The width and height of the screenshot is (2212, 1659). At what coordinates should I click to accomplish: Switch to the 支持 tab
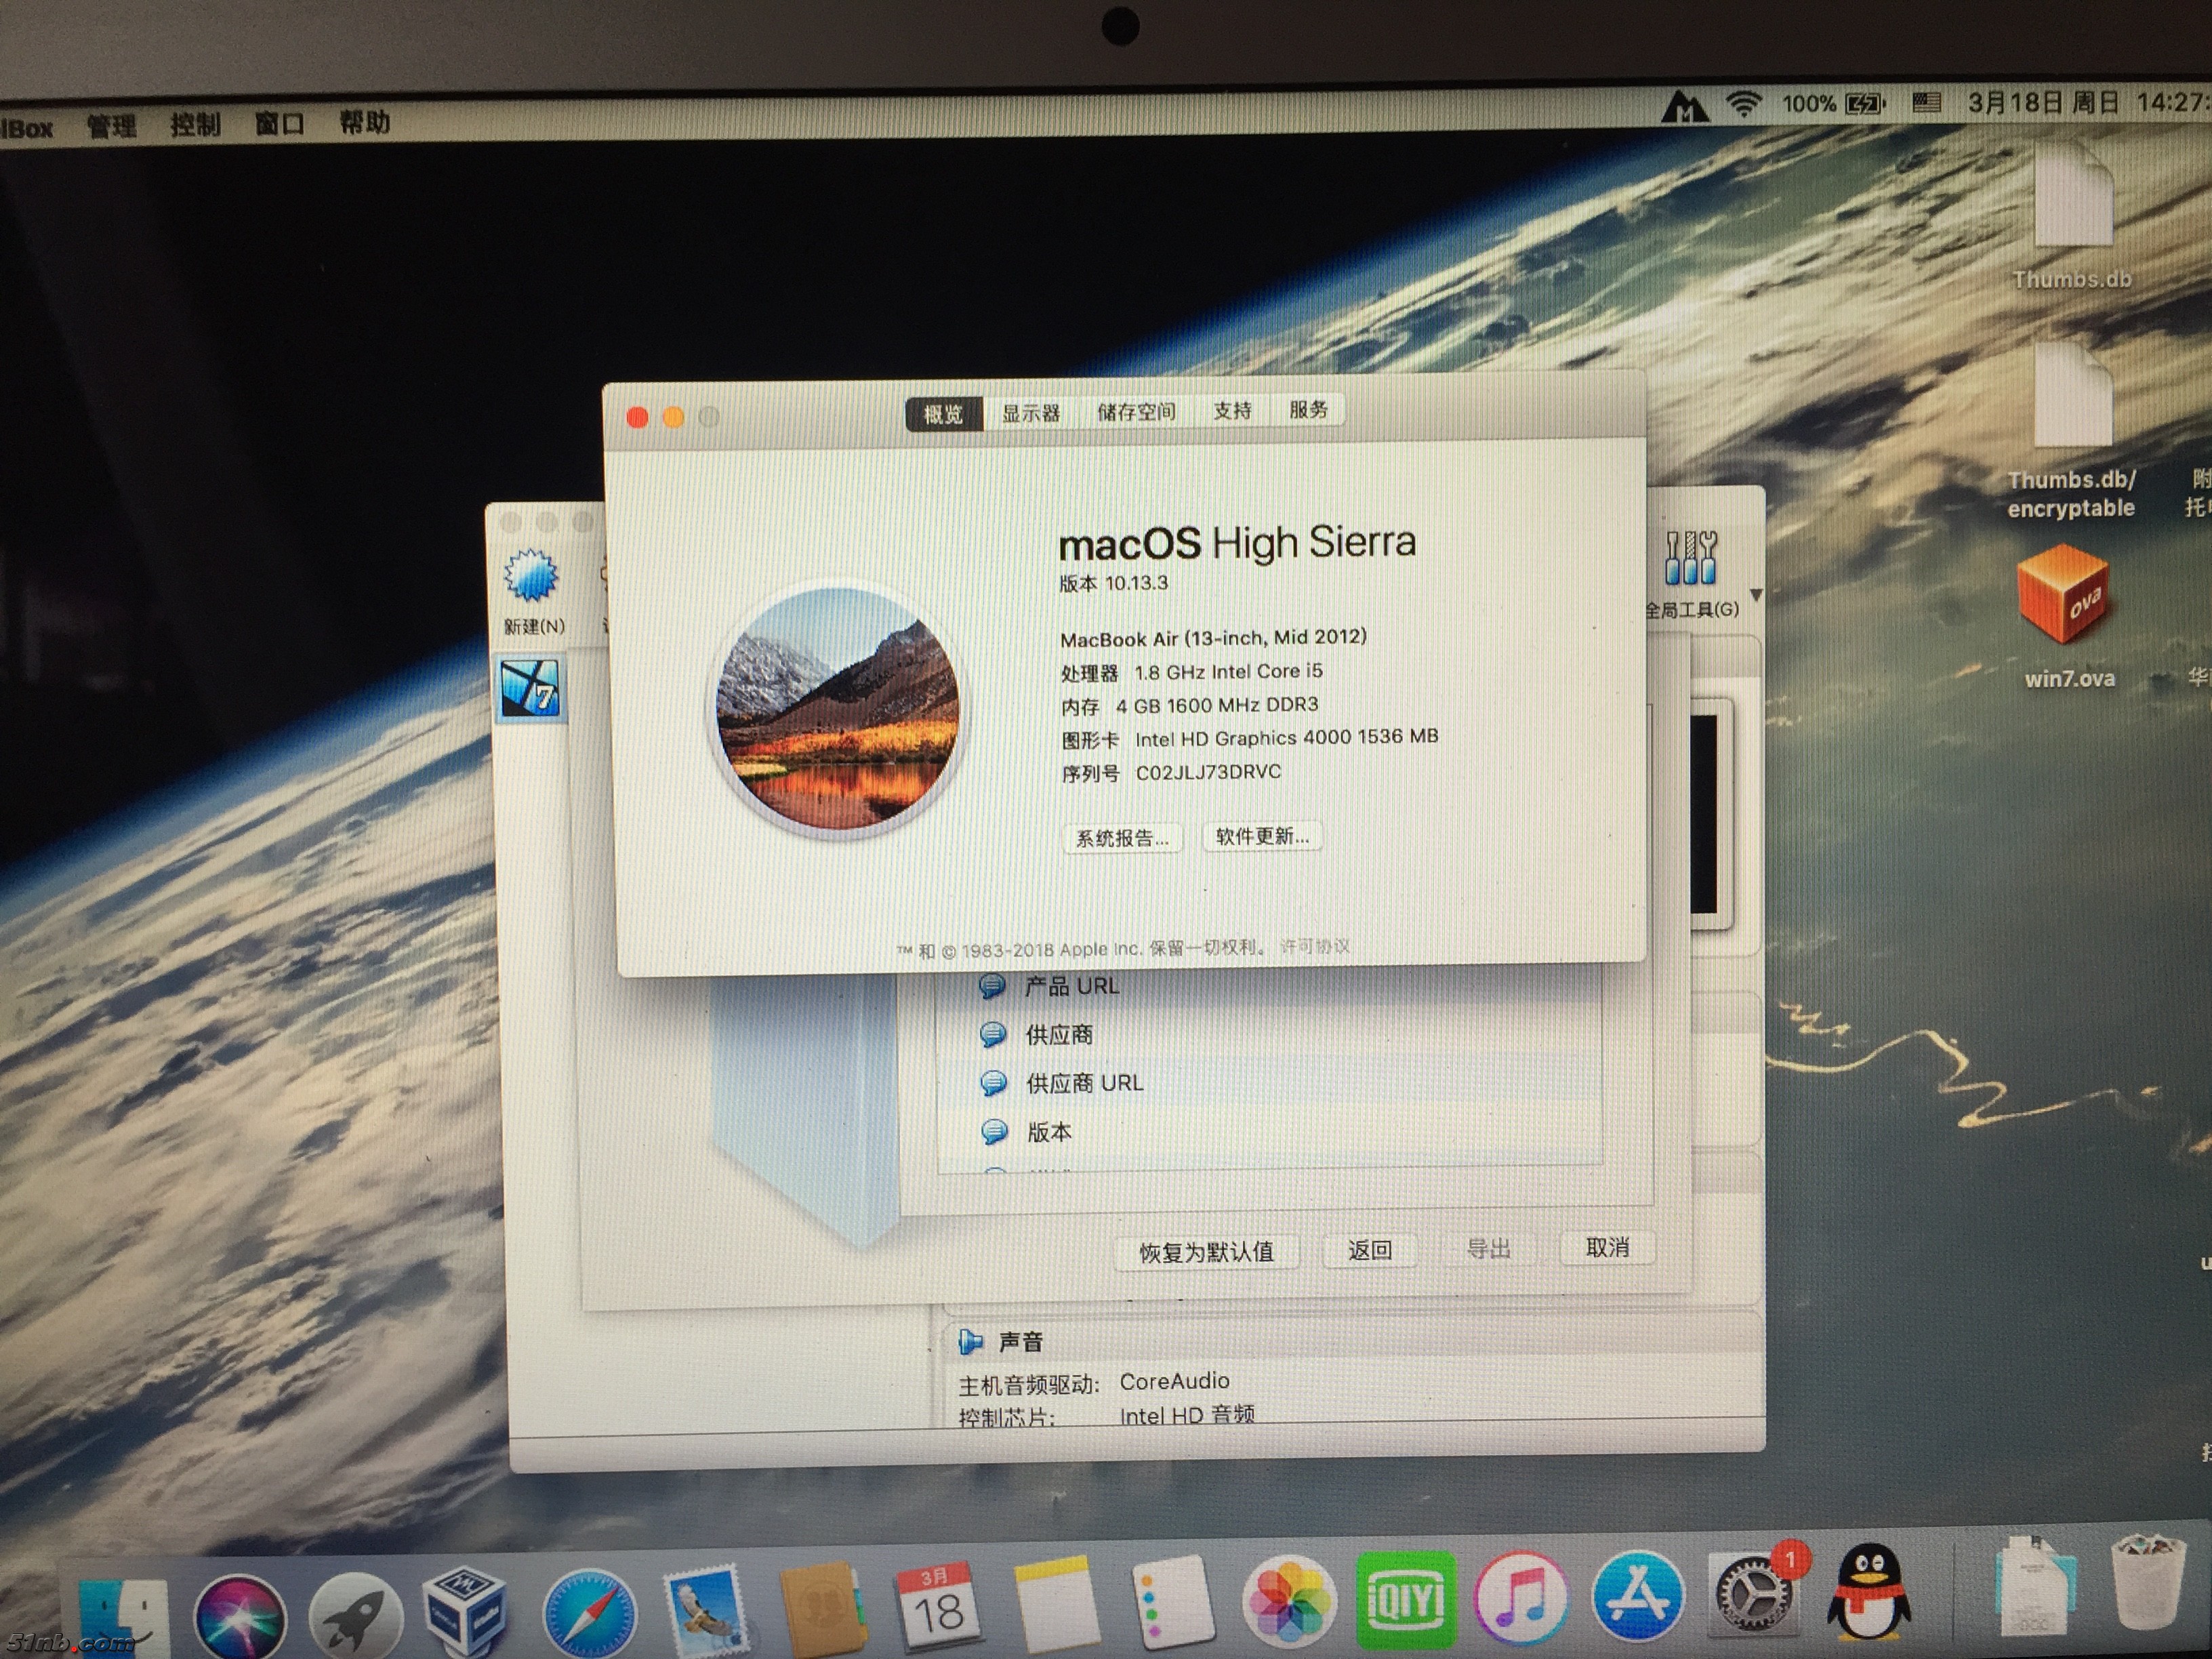1232,410
